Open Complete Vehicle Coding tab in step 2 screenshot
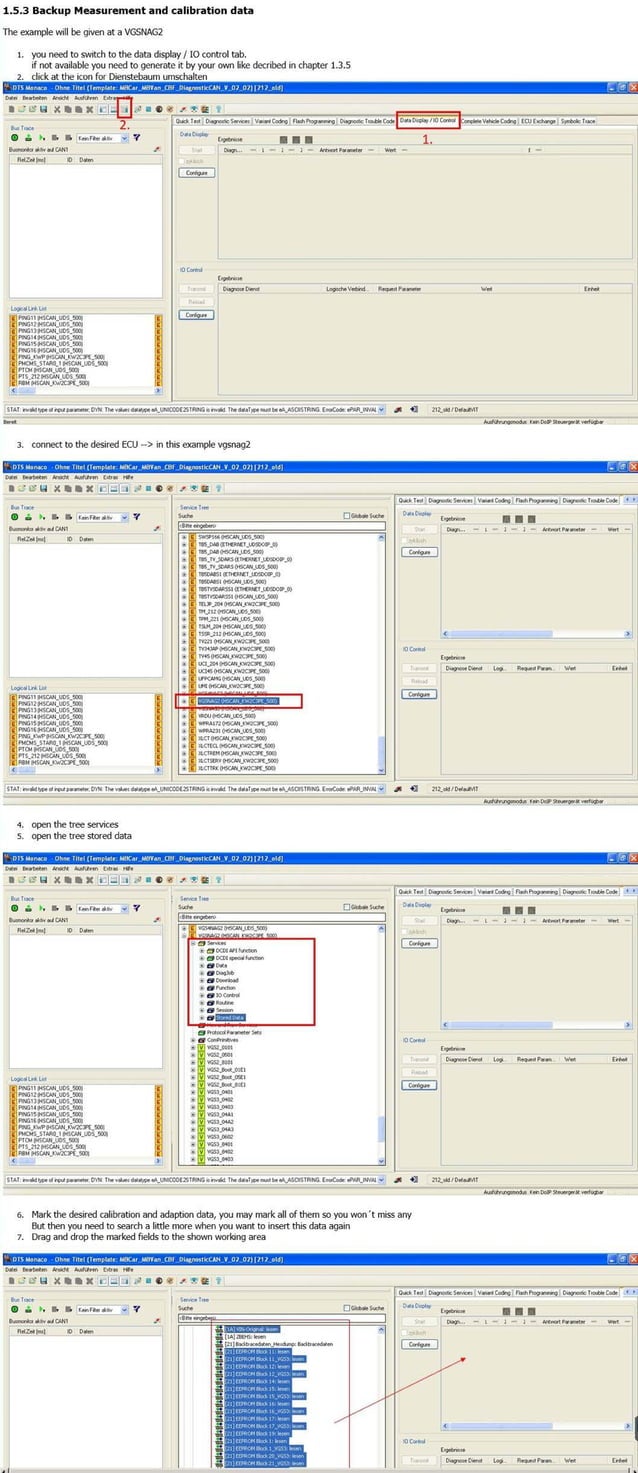Image resolution: width=638 pixels, height=1473 pixels. [x=489, y=120]
